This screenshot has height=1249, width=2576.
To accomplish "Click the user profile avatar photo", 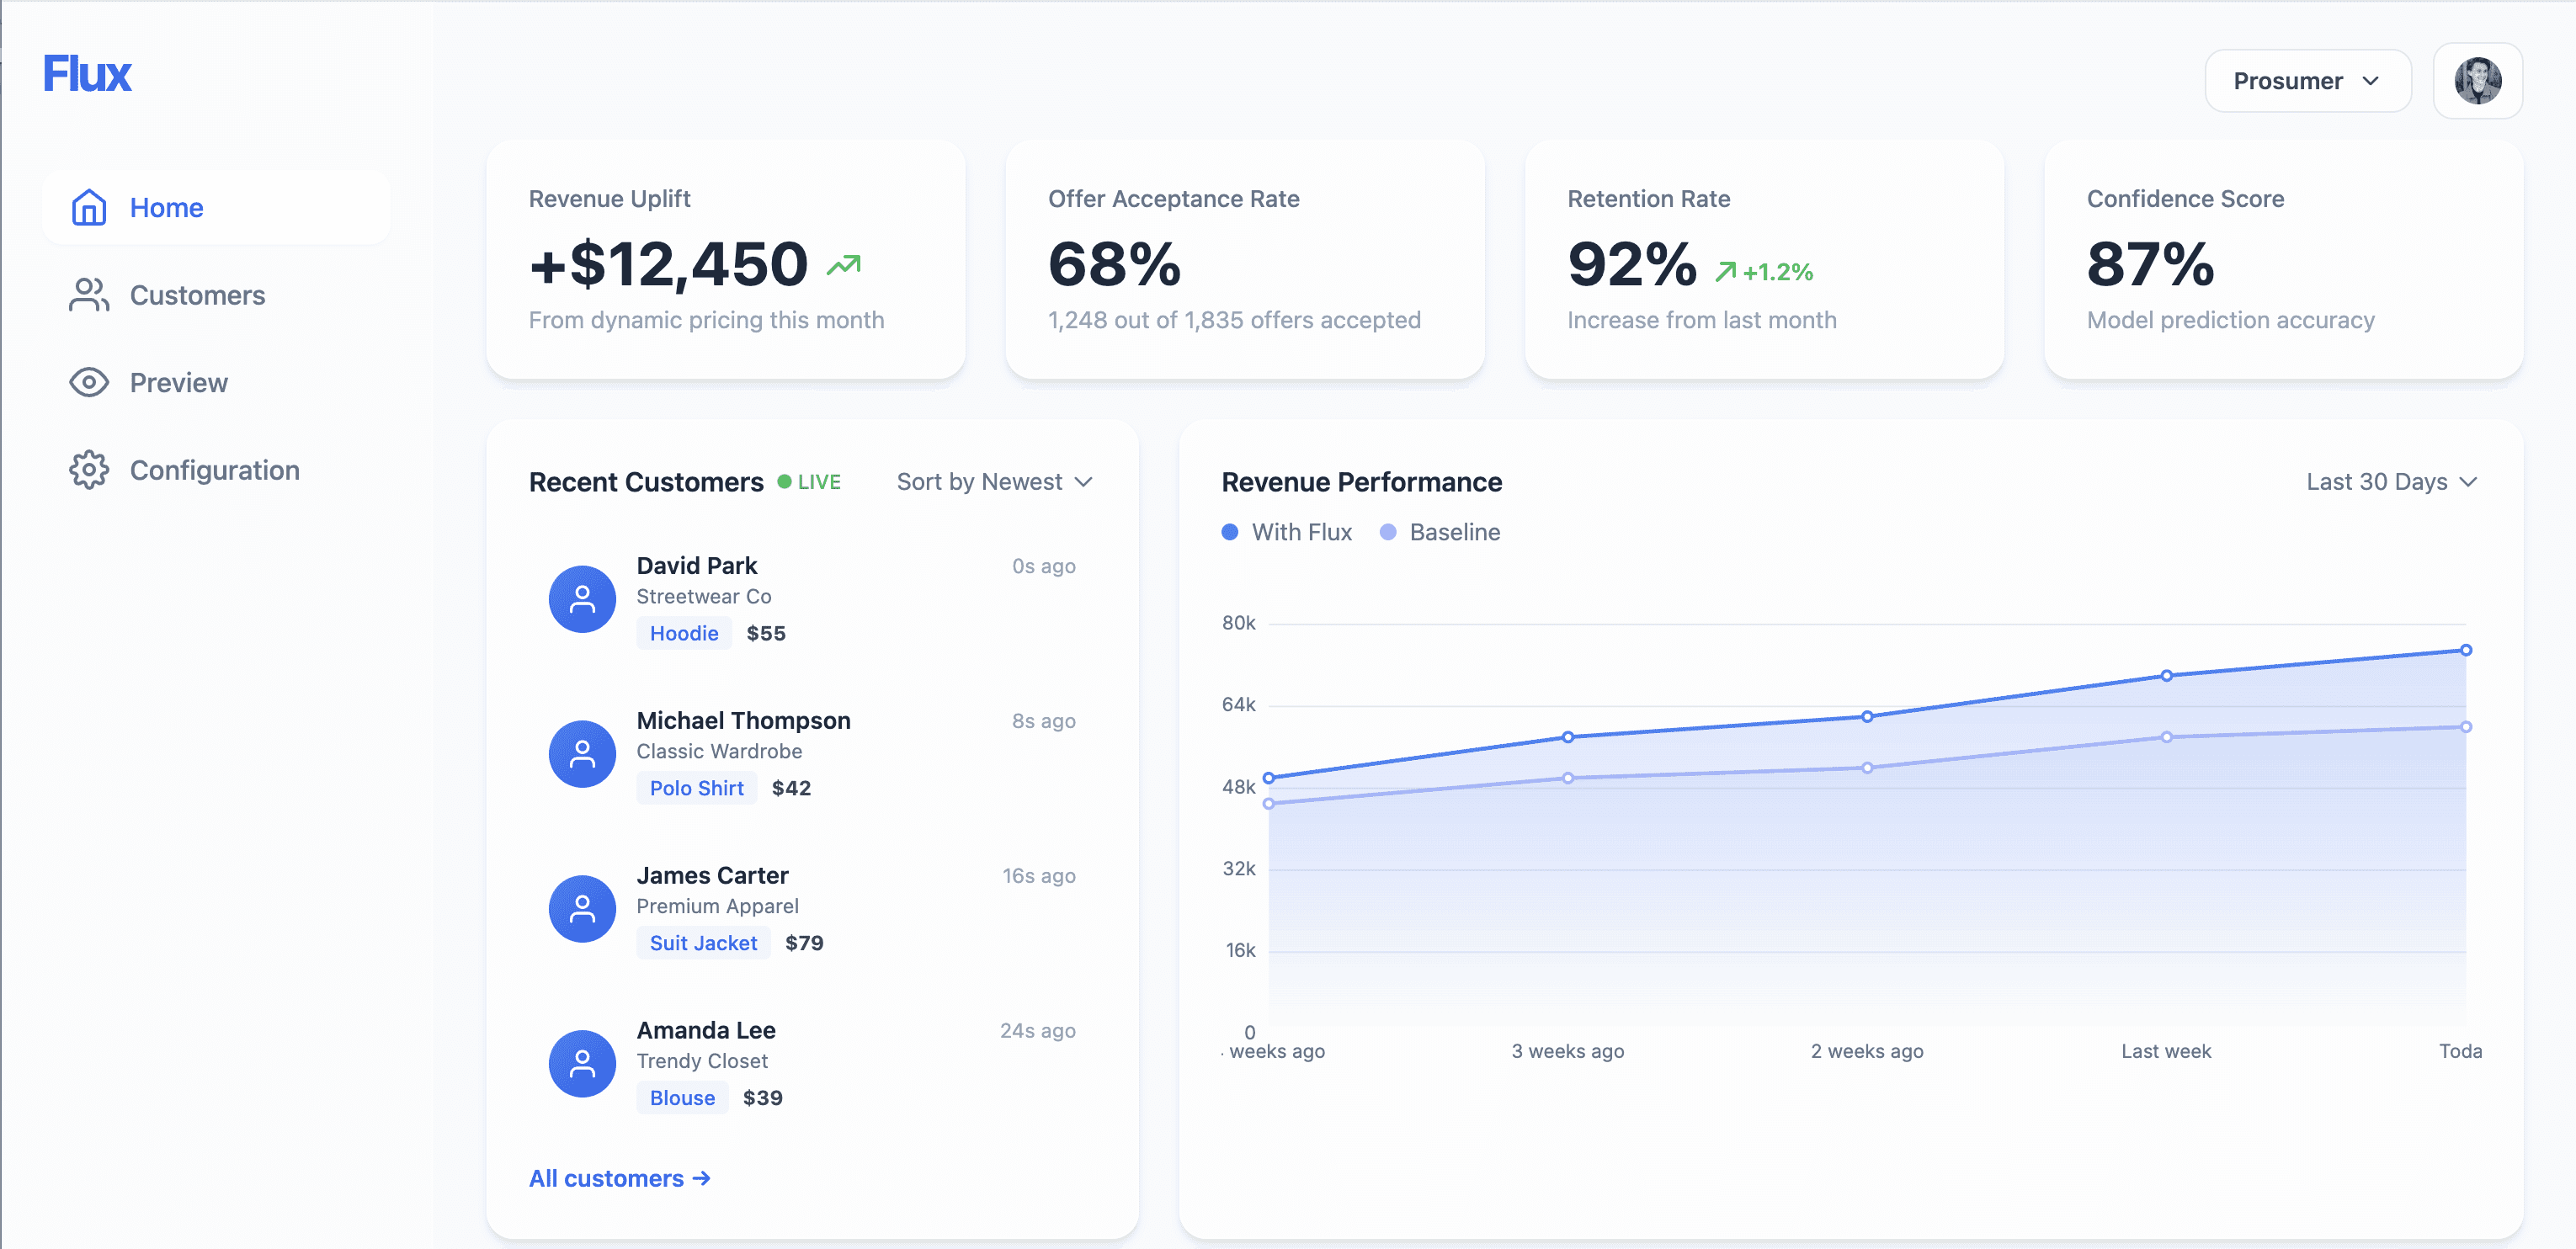I will (2477, 80).
